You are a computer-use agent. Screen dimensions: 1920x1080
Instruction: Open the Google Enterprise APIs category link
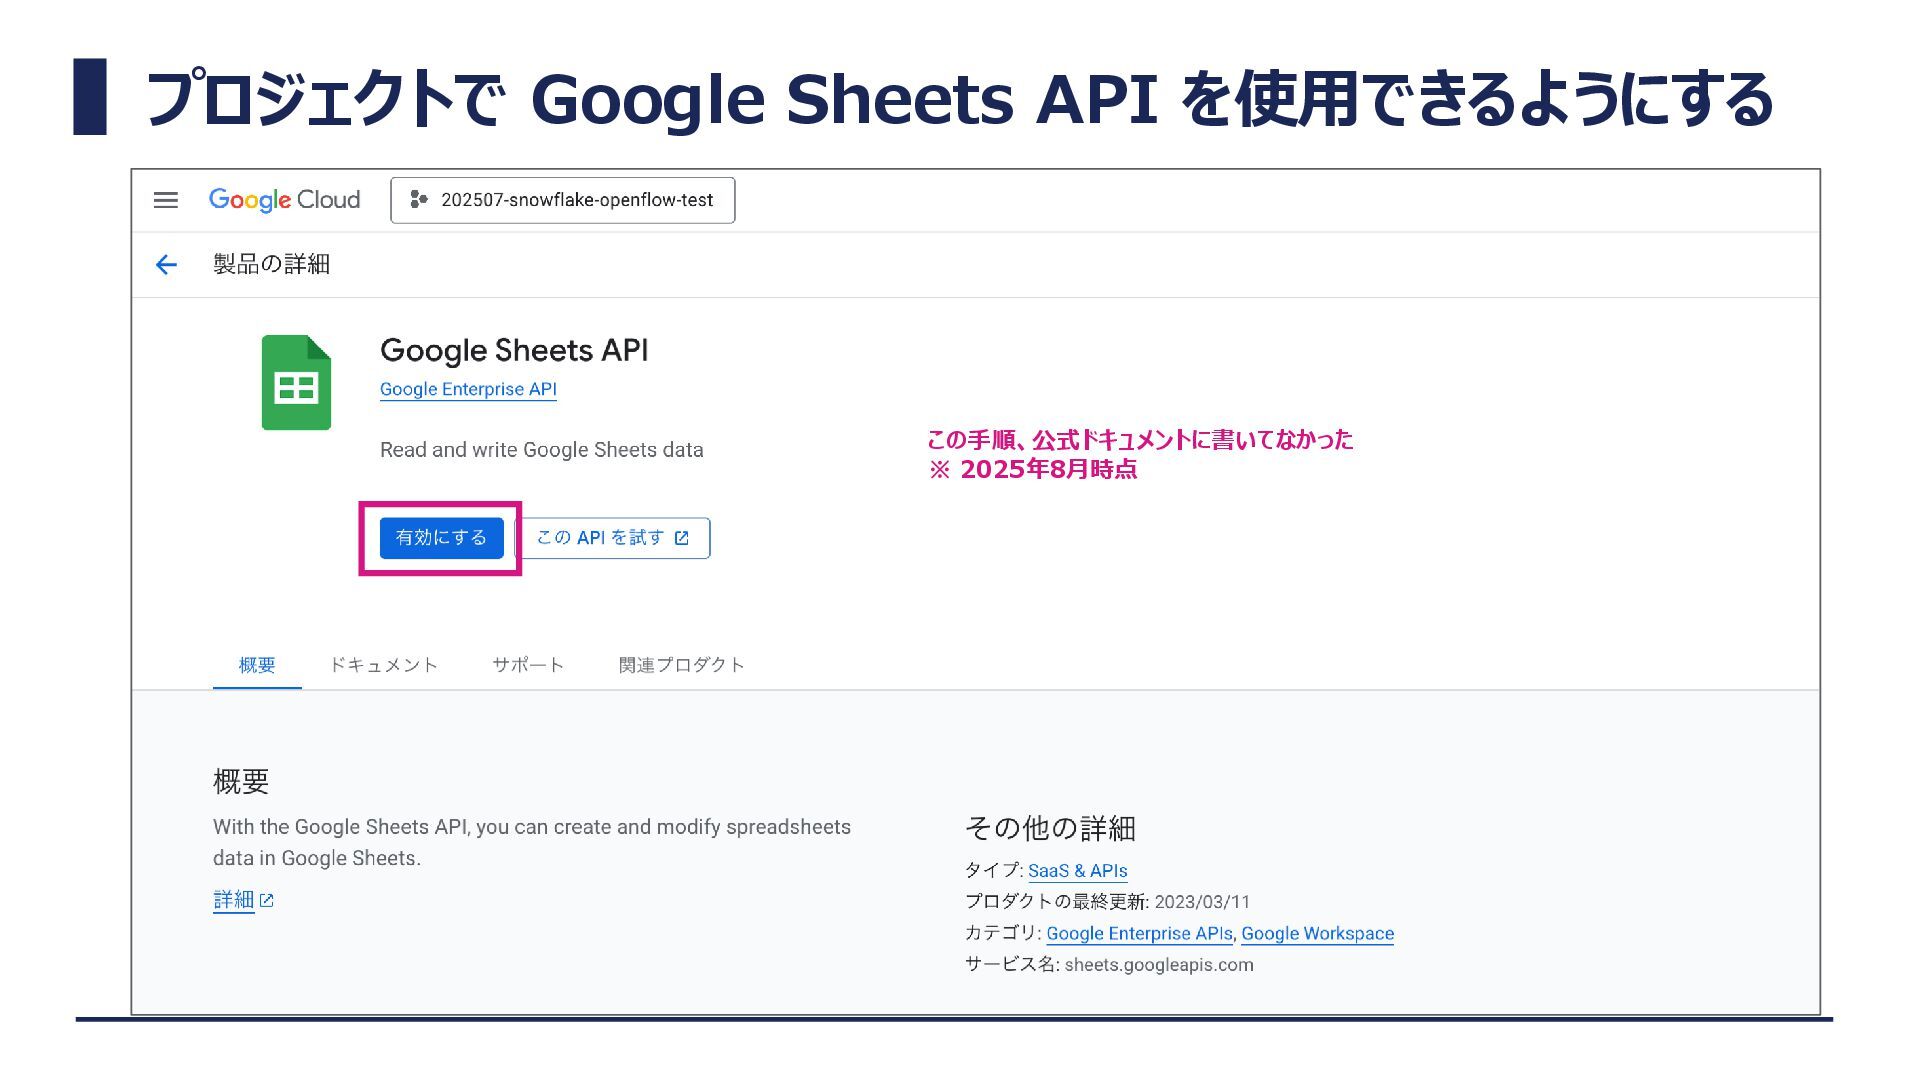(x=1139, y=933)
